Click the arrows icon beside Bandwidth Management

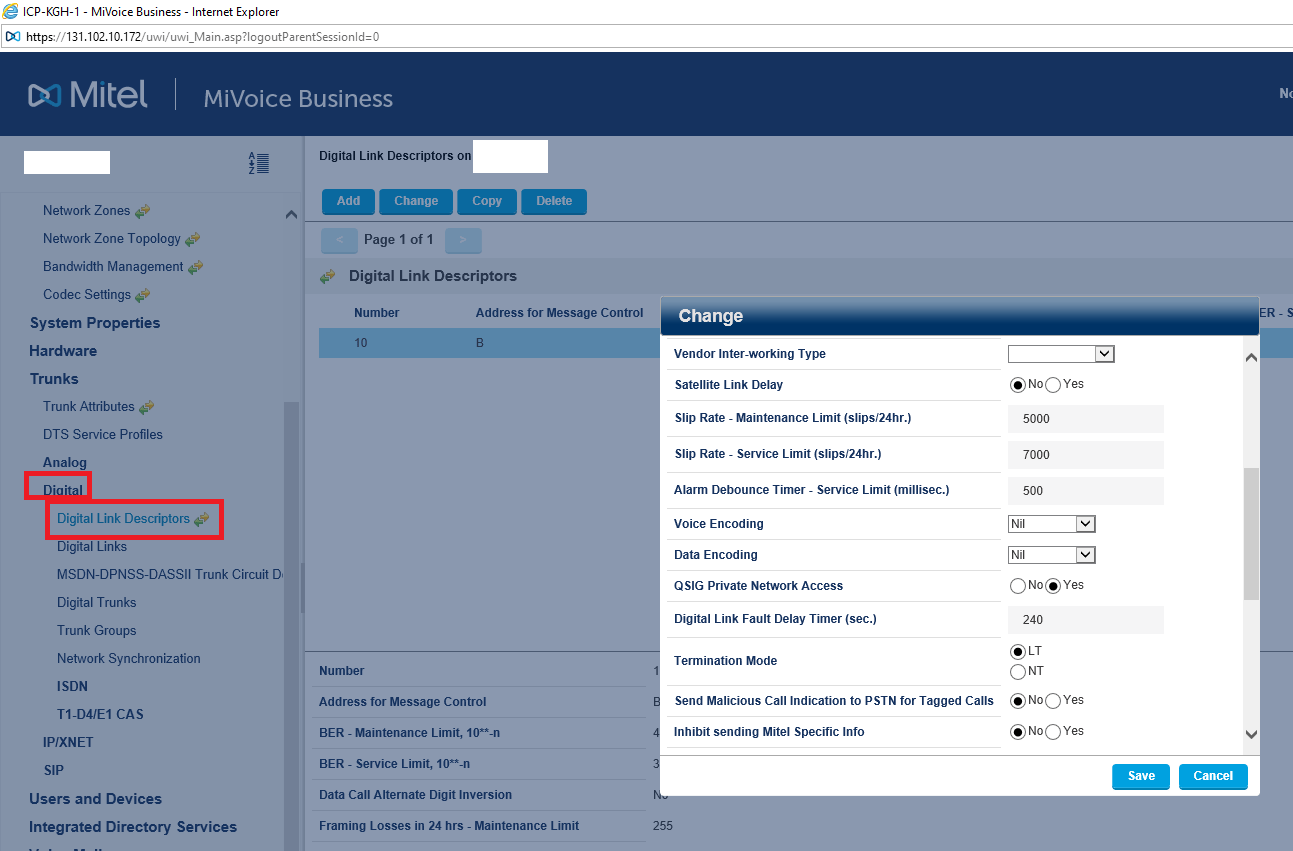tap(196, 267)
